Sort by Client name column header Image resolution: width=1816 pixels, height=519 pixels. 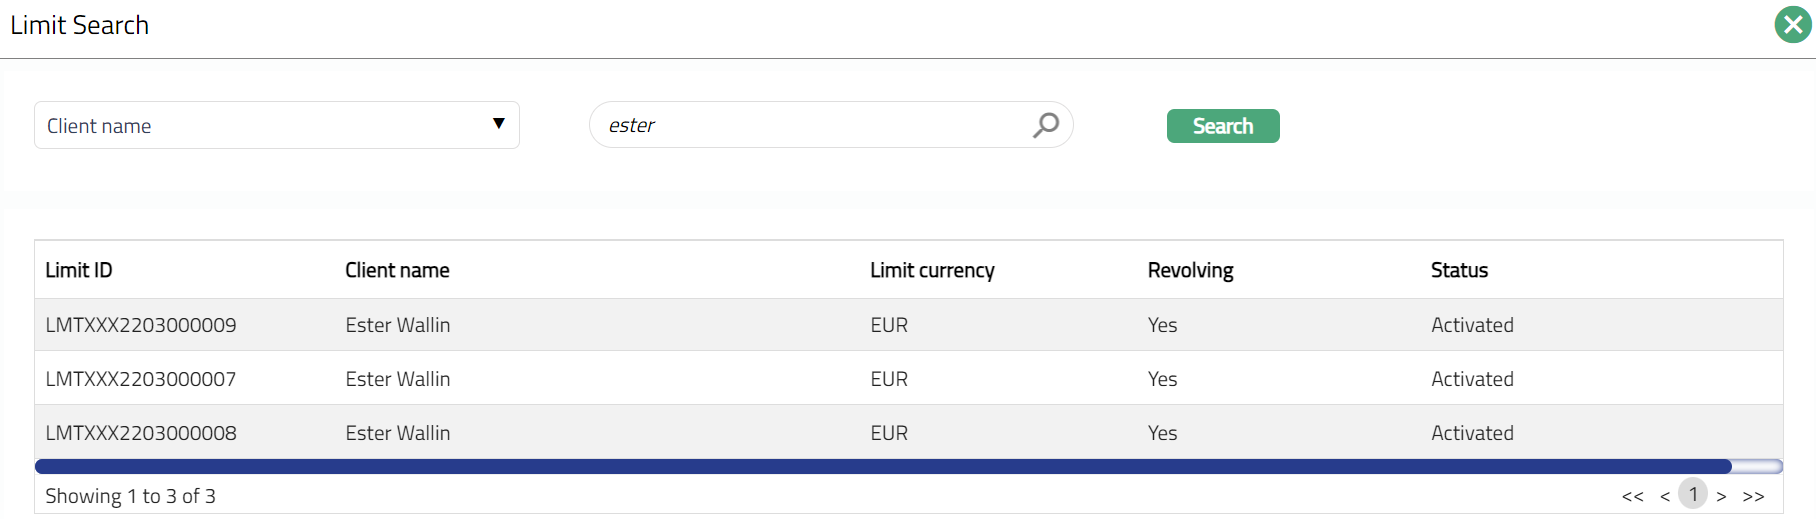[x=397, y=270]
